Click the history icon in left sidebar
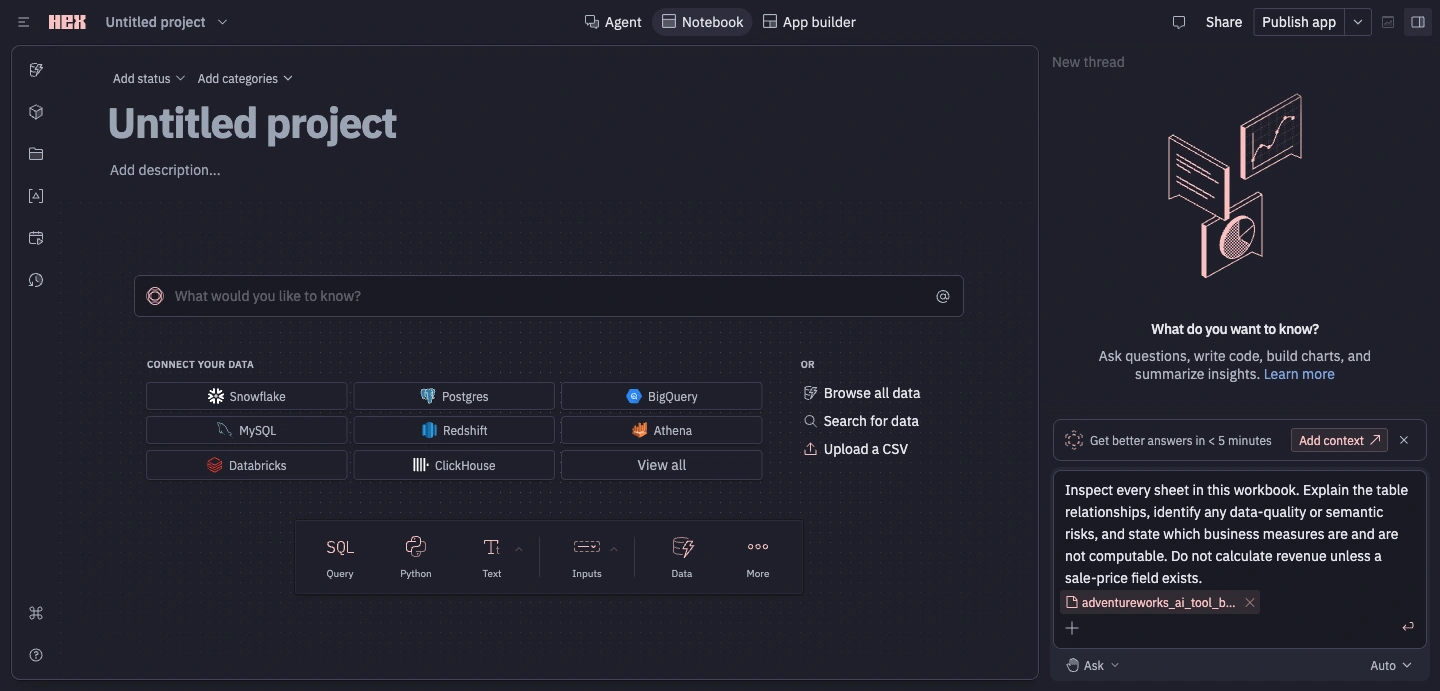The width and height of the screenshot is (1440, 691). coord(36,280)
